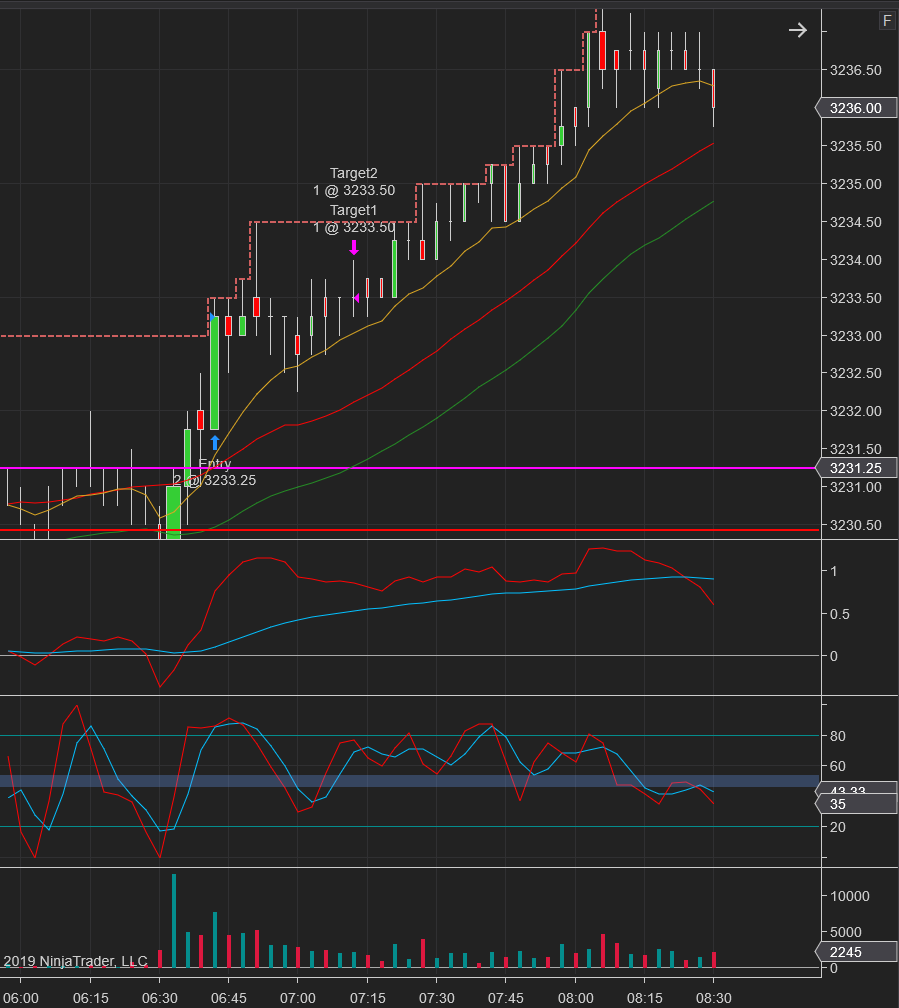The image size is (899, 1008).
Task: Click the 3231.50 price axis label
Action: click(856, 449)
